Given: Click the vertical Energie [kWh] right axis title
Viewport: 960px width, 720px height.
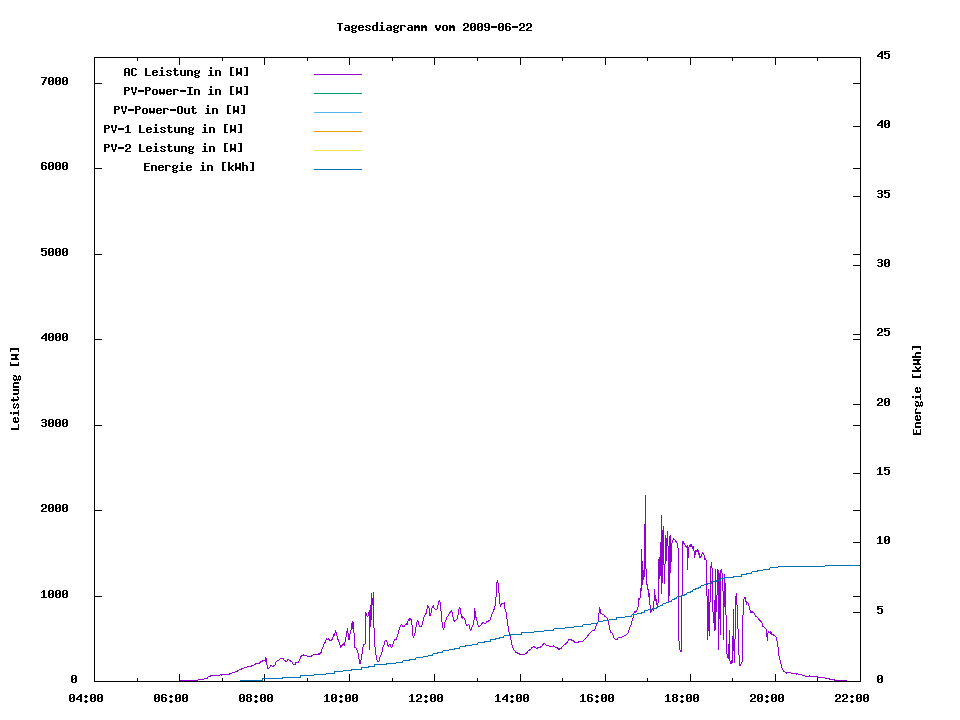Looking at the screenshot, I should [917, 390].
